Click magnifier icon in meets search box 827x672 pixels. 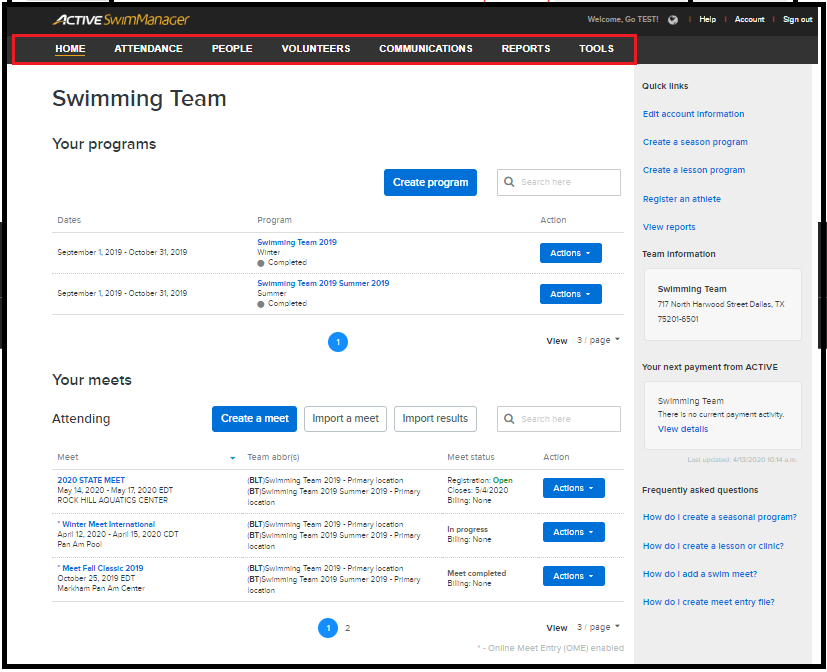510,419
